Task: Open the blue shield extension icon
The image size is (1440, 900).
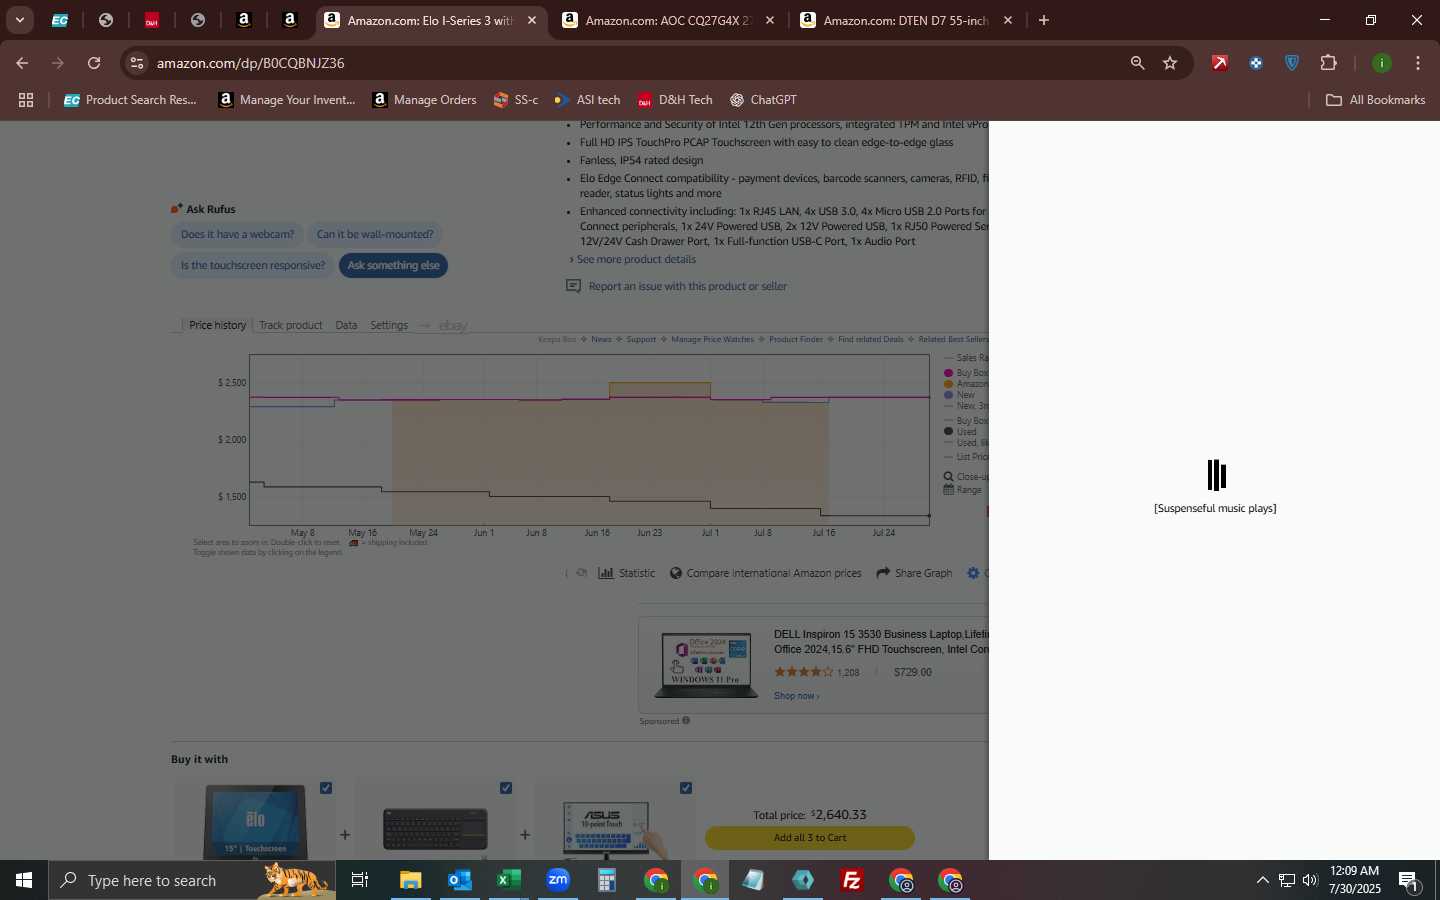Action: coord(1292,63)
